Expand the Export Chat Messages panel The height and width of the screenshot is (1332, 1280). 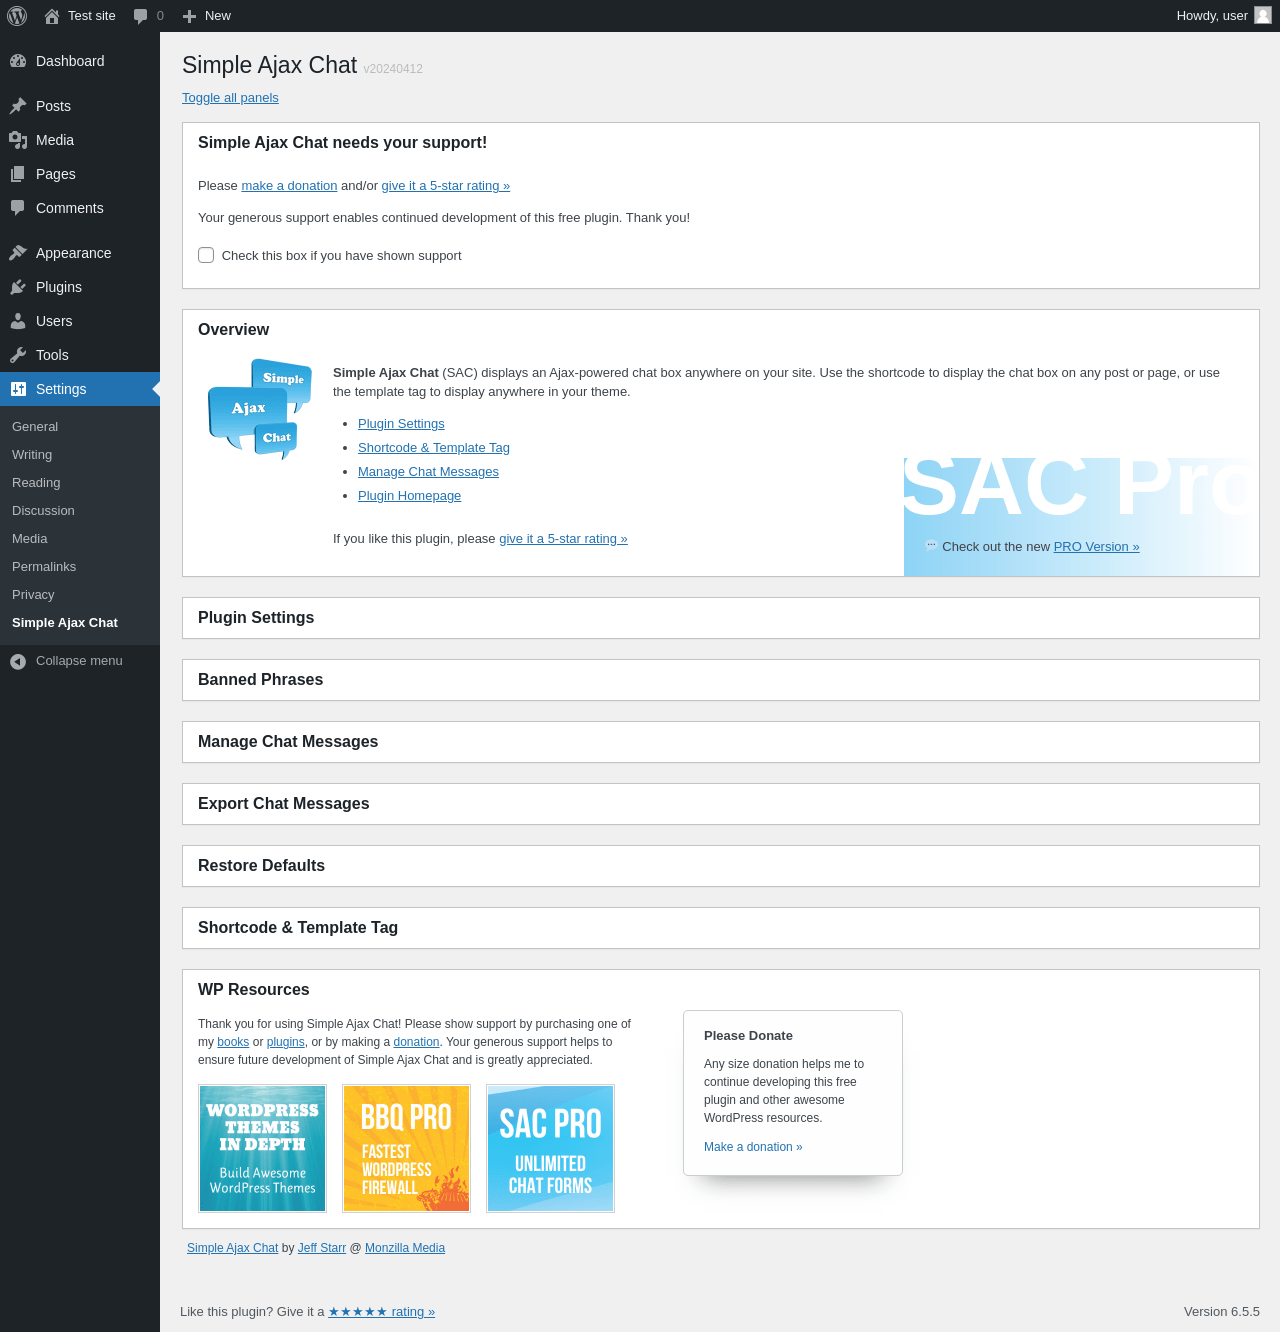click(x=721, y=804)
